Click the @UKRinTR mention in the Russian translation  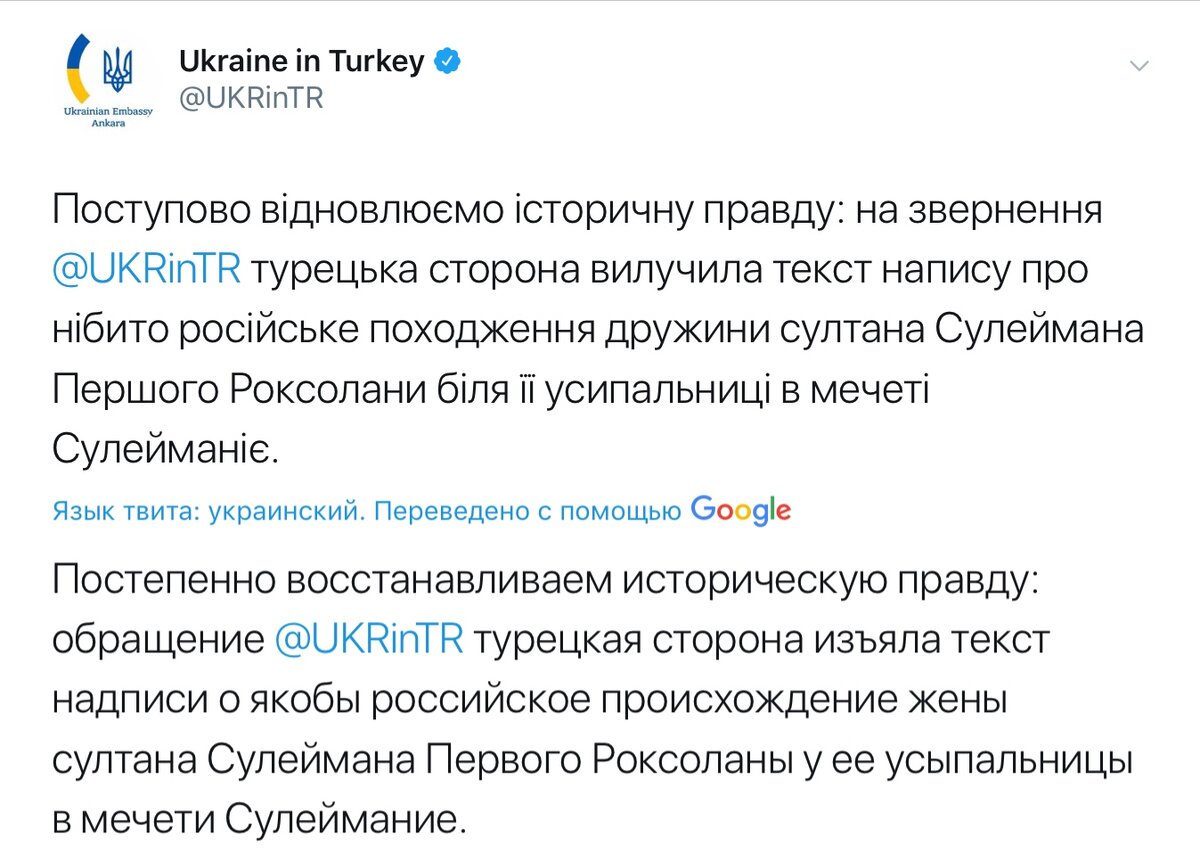tap(368, 640)
